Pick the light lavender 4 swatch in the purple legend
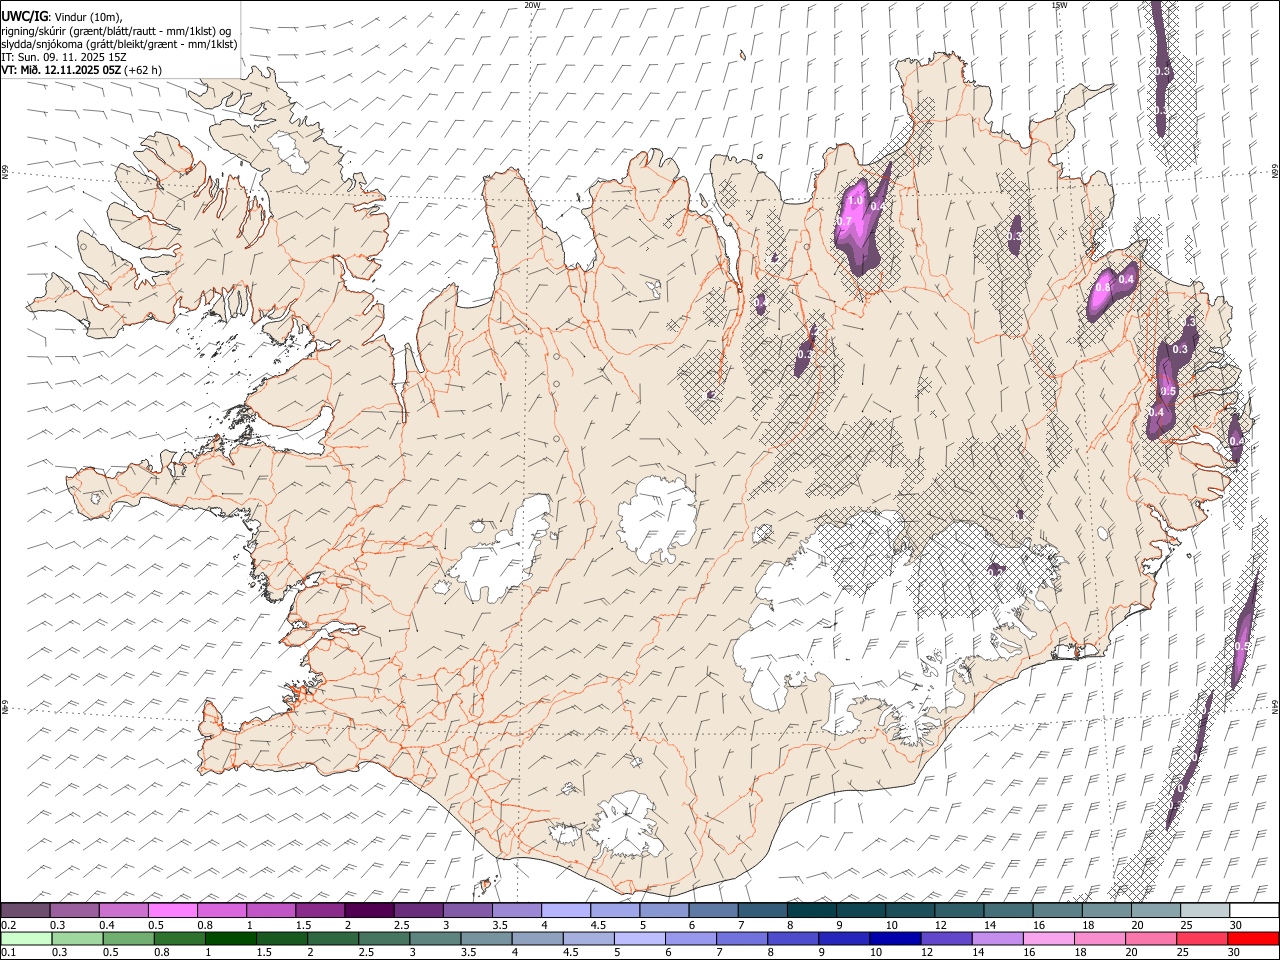This screenshot has width=1280, height=960. point(566,910)
